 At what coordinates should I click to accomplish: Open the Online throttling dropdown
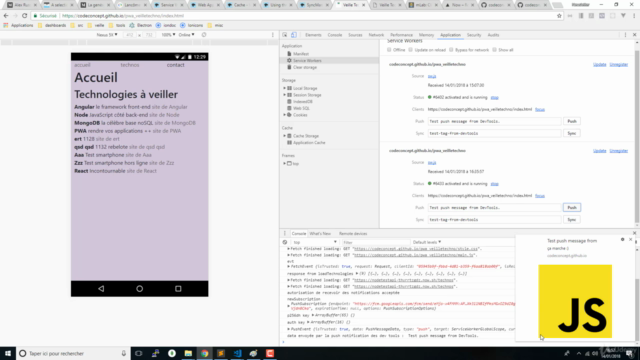(x=187, y=35)
